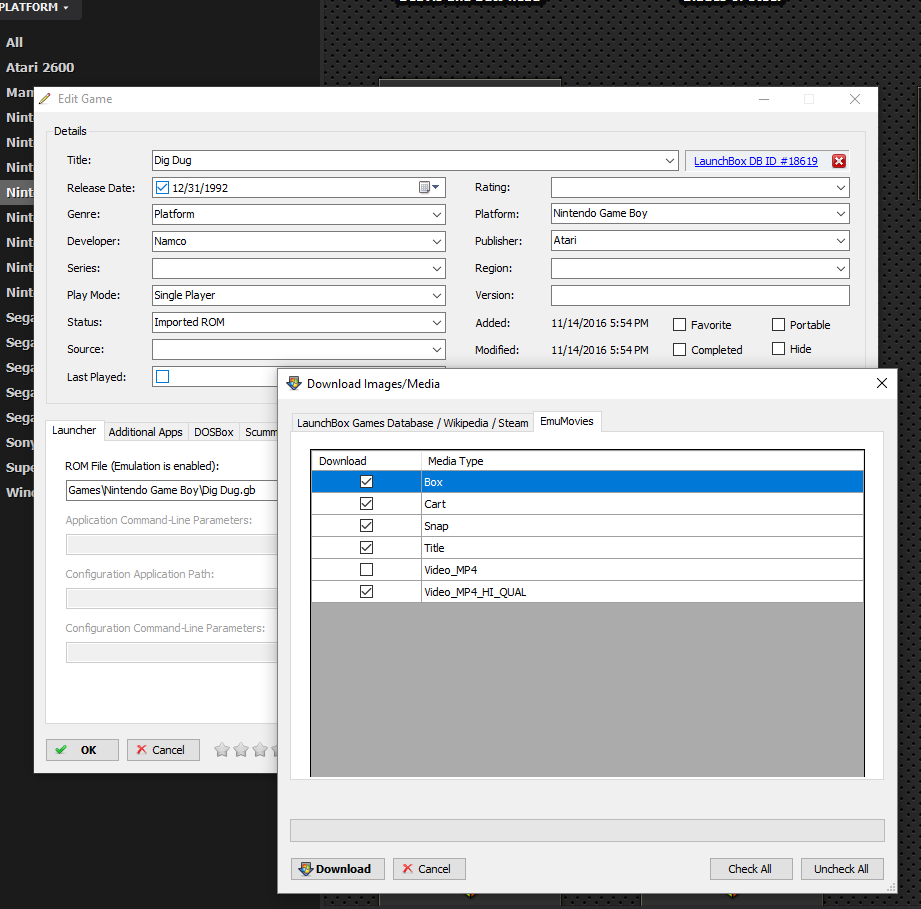Enable the Hide checkbox
Viewport: 921px width, 909px height.
[778, 349]
